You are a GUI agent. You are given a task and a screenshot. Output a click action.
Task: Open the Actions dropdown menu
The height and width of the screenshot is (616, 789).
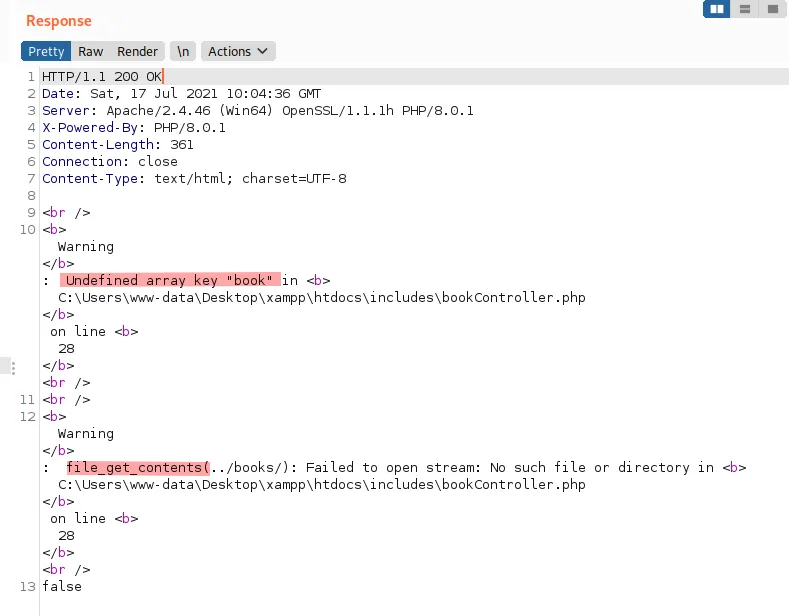point(238,51)
